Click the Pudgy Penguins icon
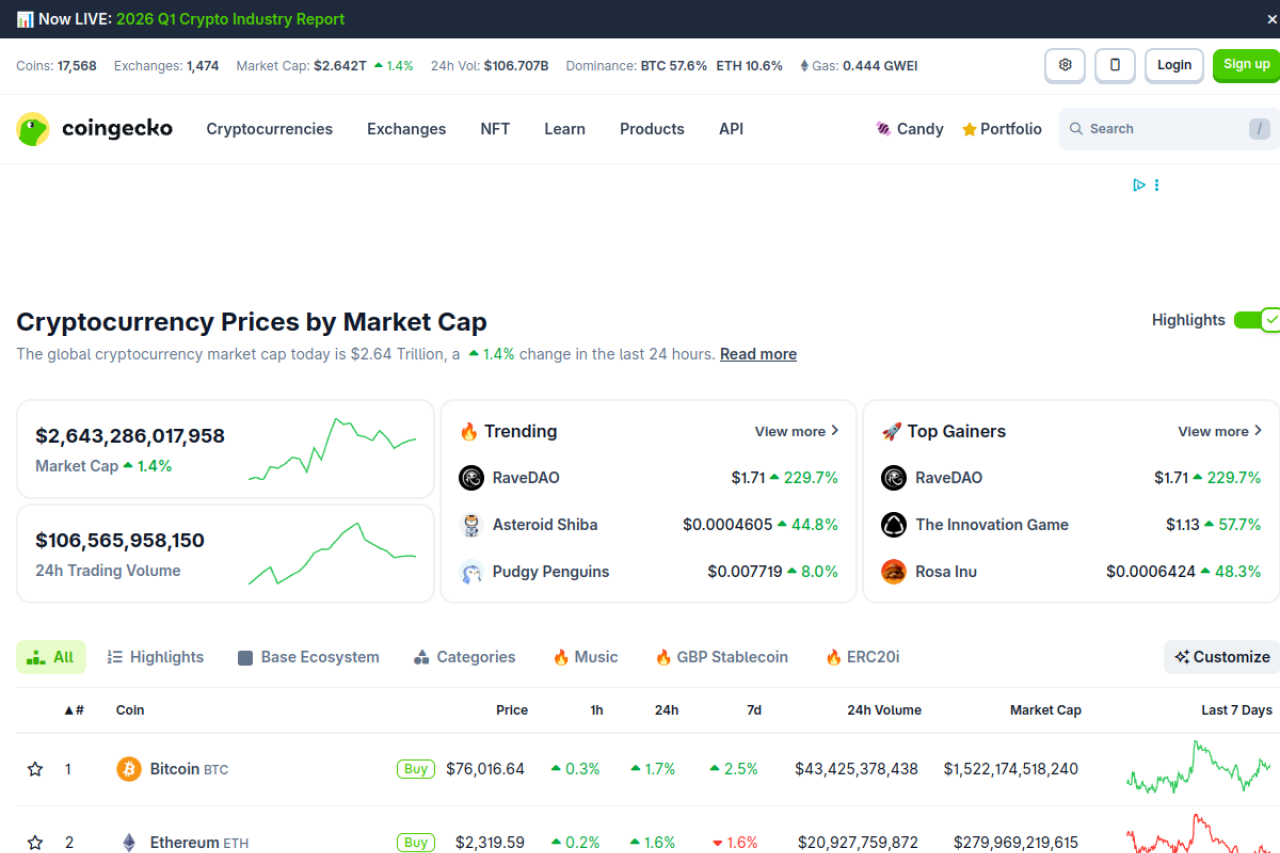This screenshot has width=1280, height=853. point(471,572)
